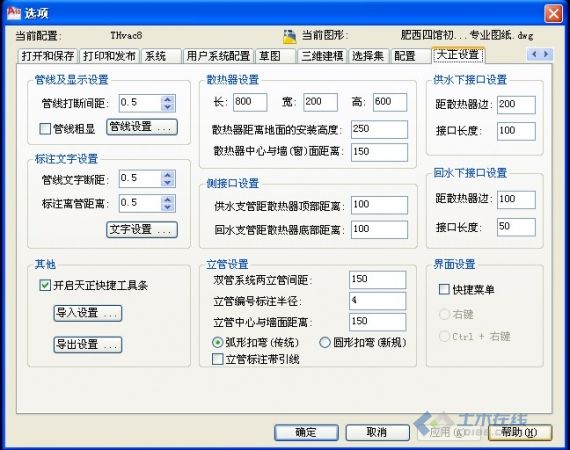Open 文字设置 ... dialog button
570x450 pixels.
coord(142,229)
